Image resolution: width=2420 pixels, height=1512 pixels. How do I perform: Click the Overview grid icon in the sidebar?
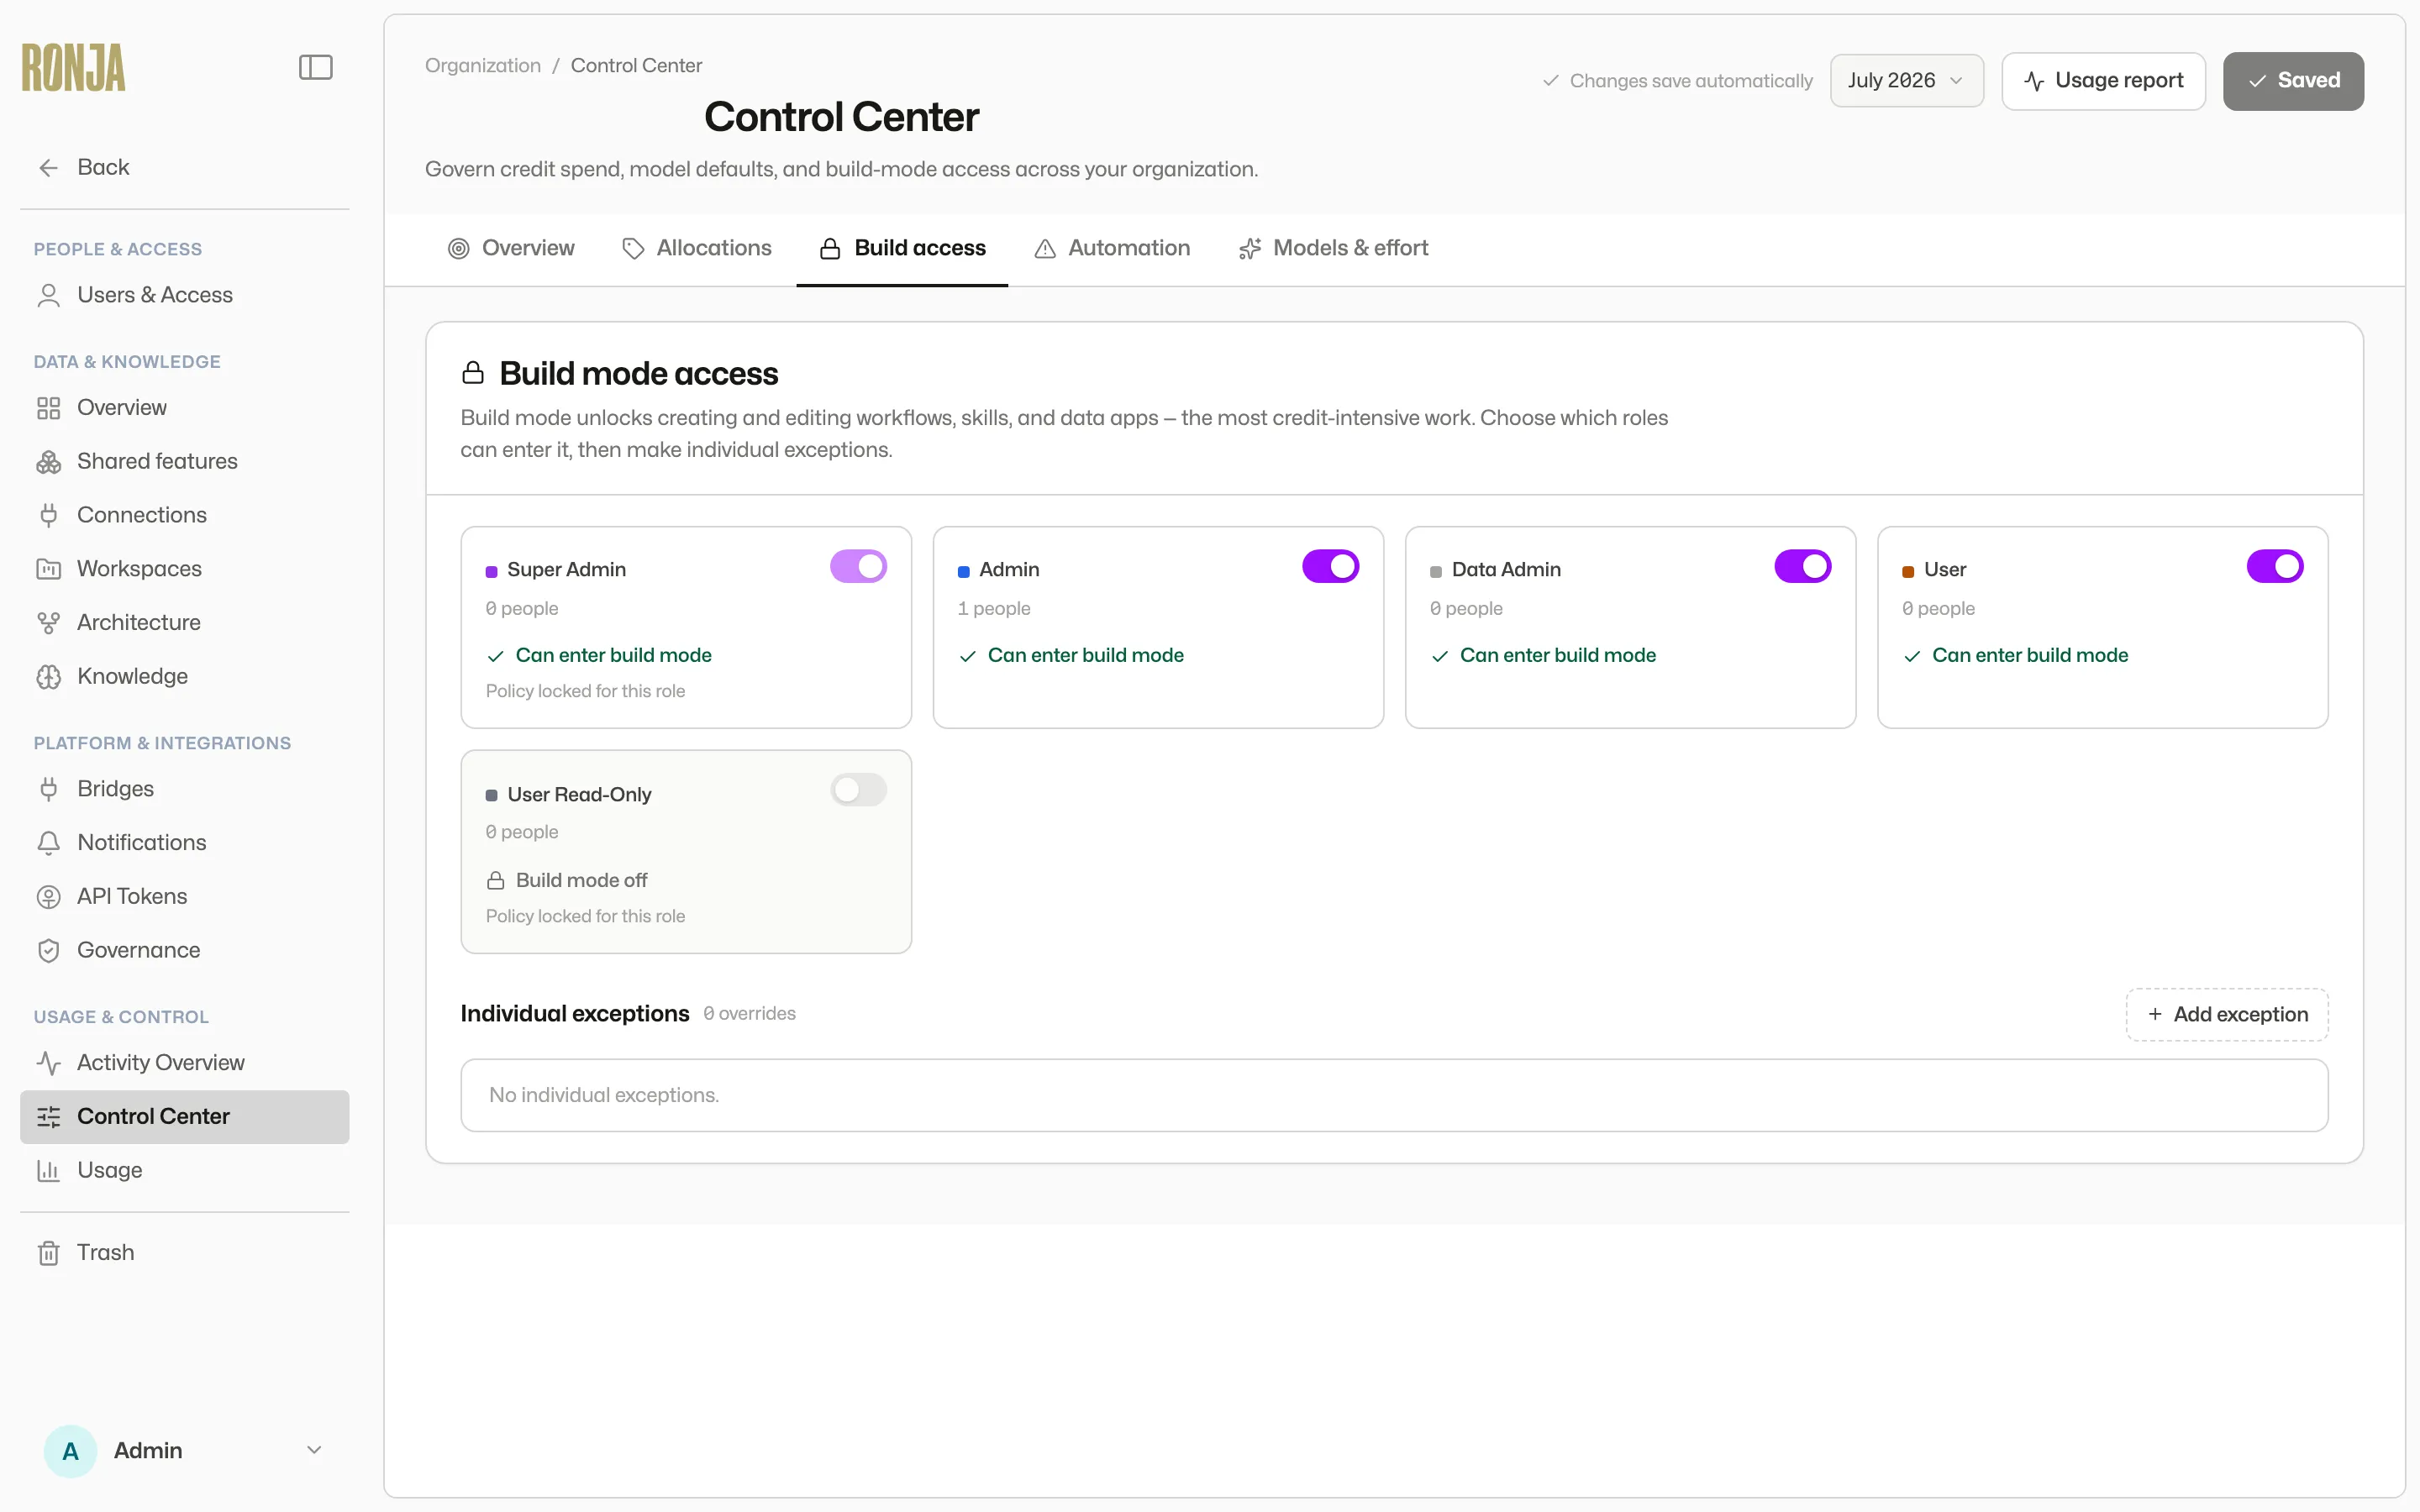point(48,408)
